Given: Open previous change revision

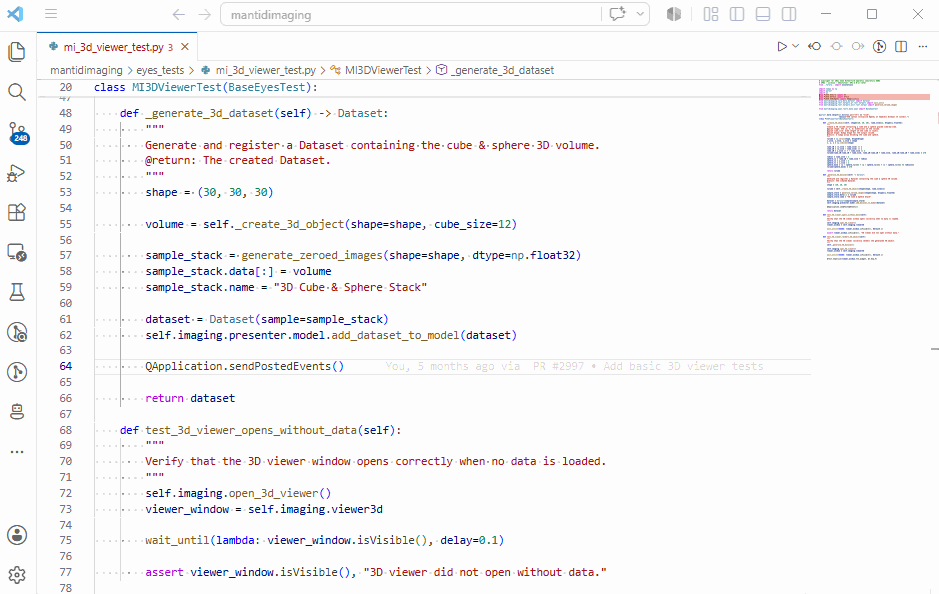Looking at the screenshot, I should click(814, 46).
